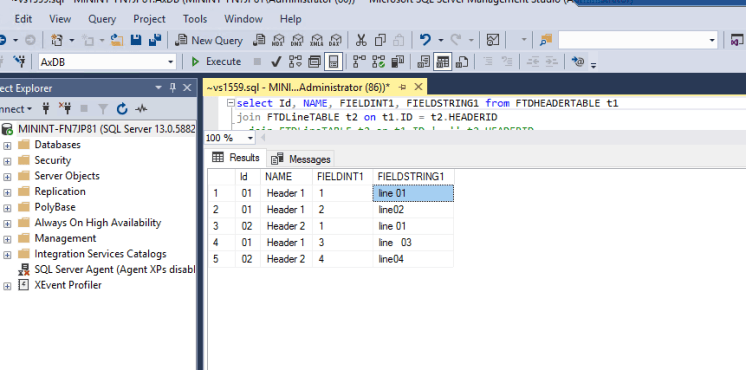Click the Specify Template Parameter Values icon

pyautogui.click(x=578, y=61)
